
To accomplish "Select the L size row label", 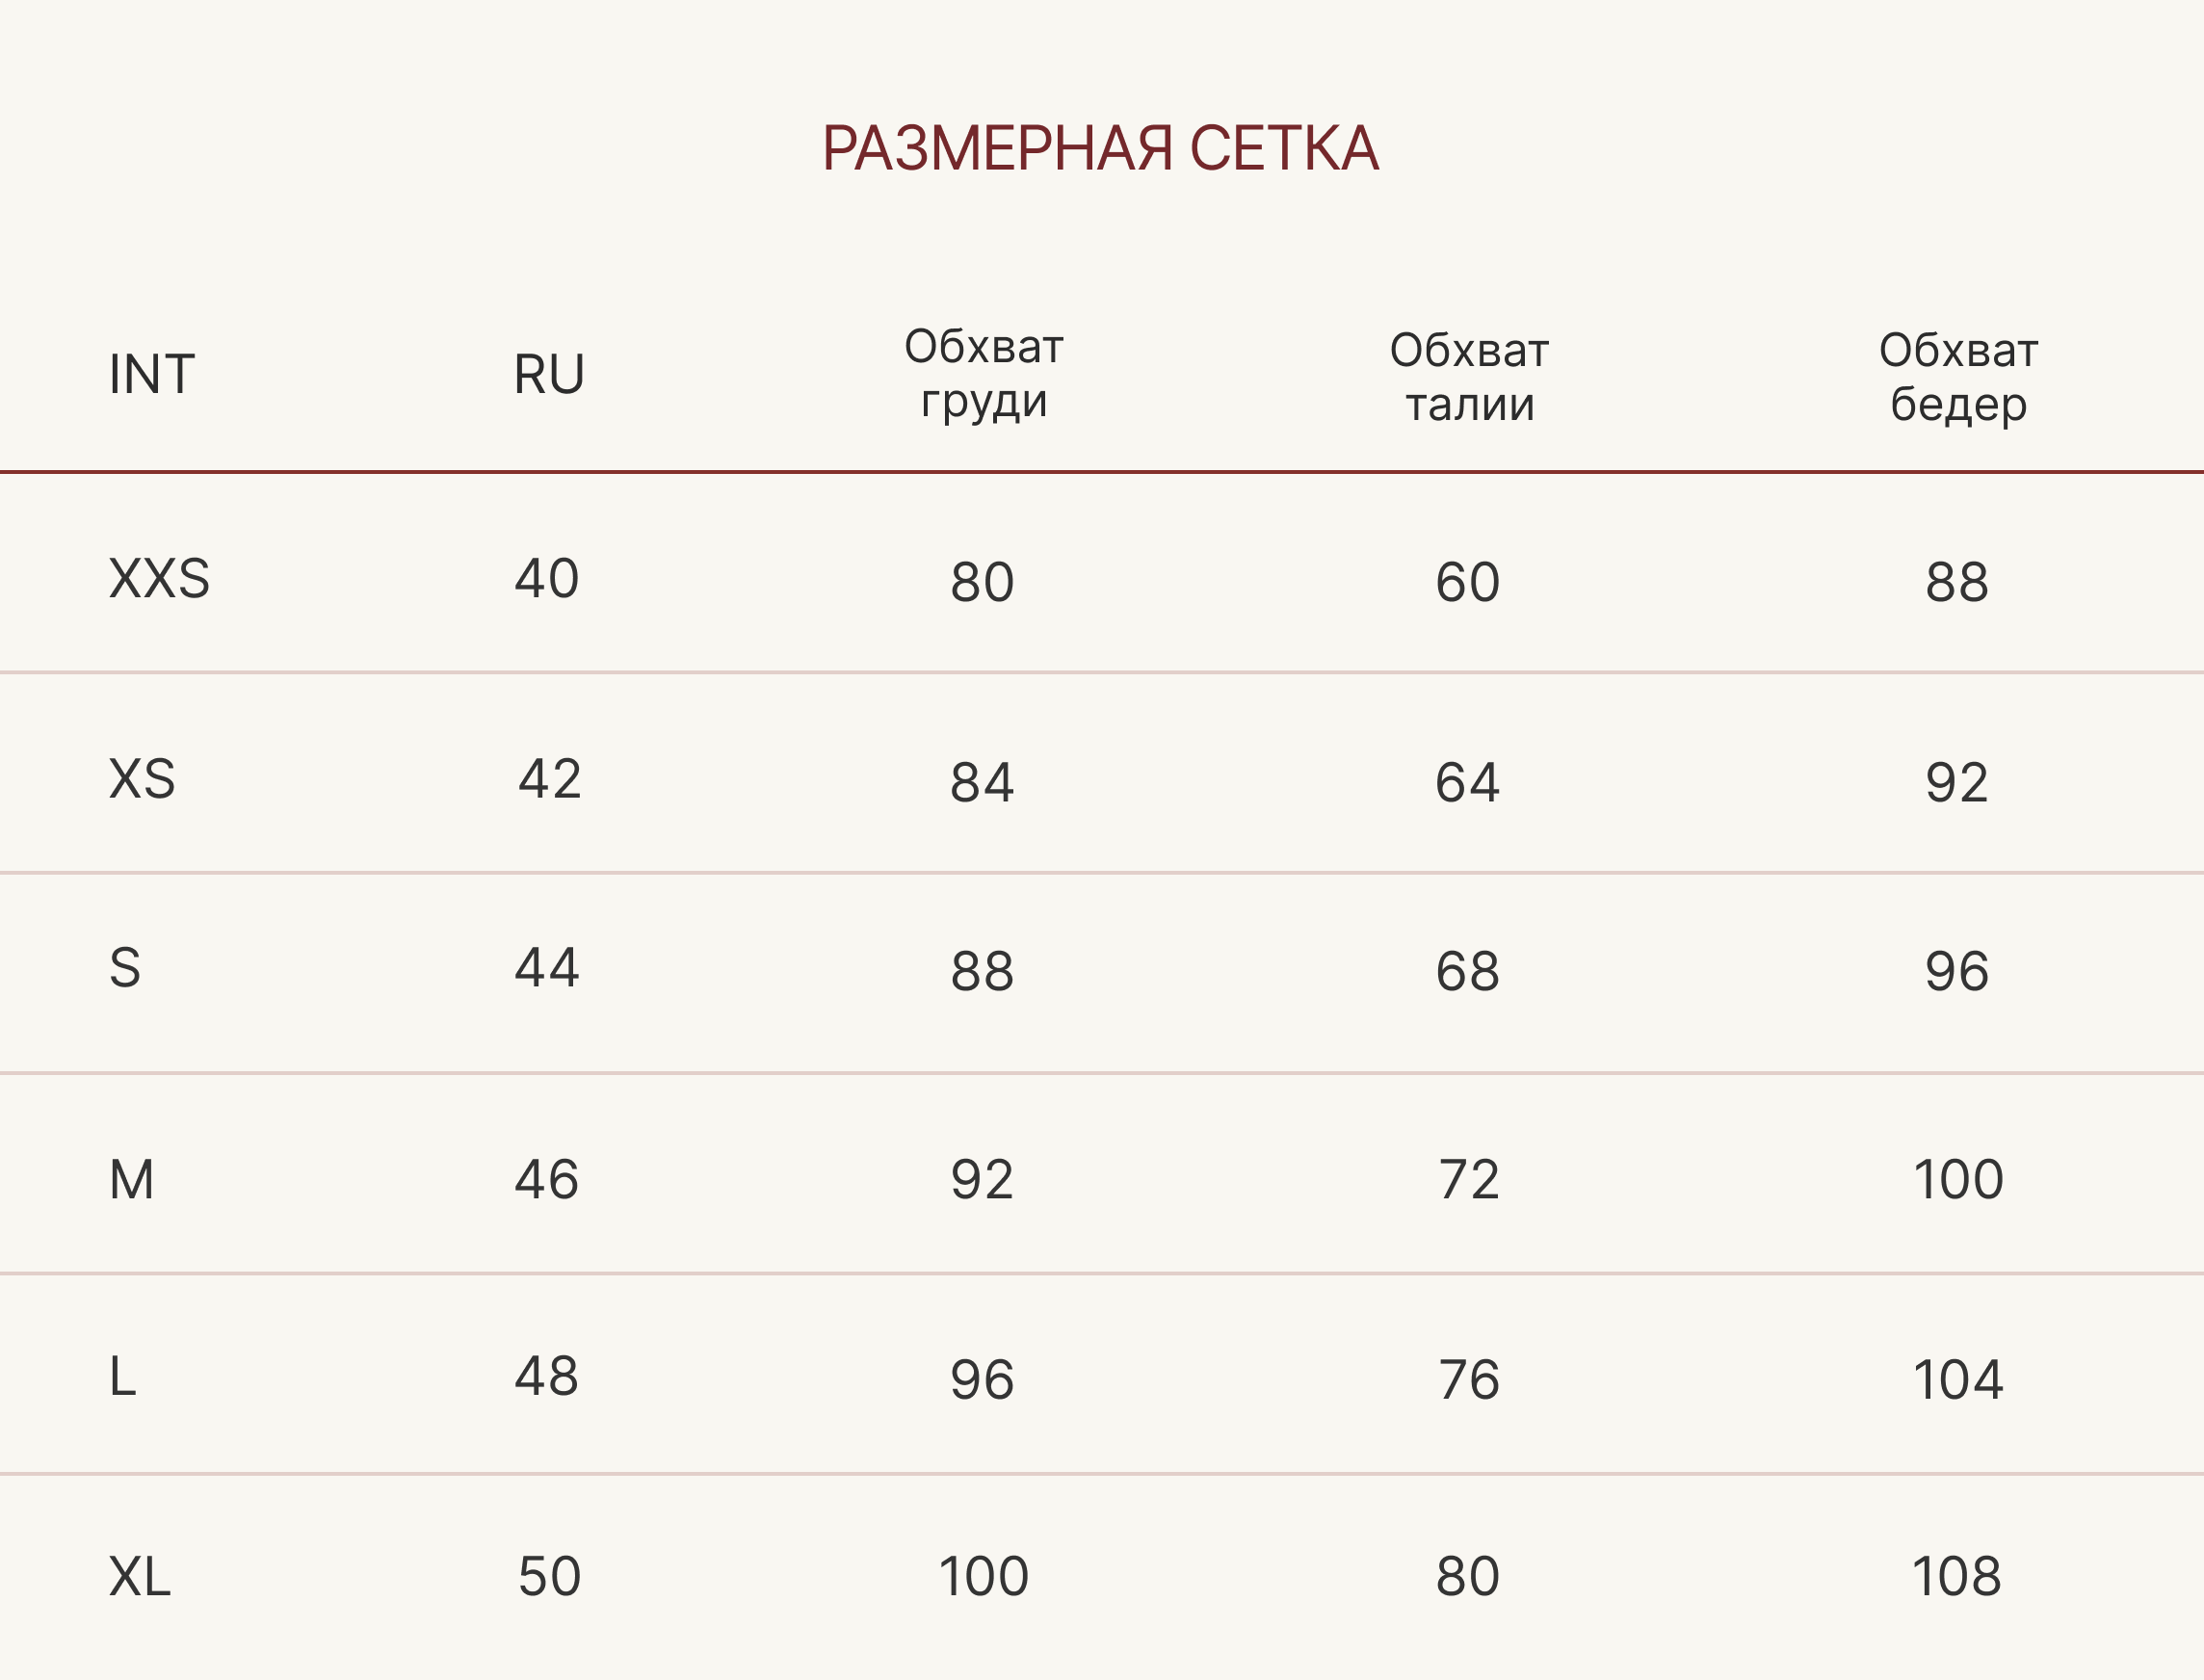I will (122, 1377).
